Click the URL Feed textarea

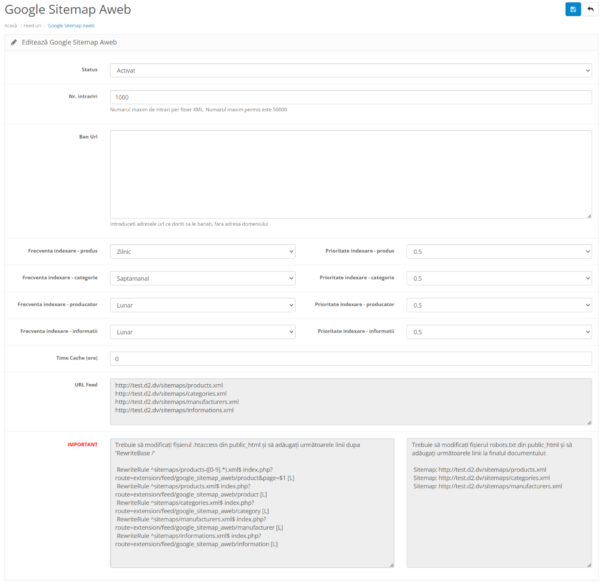click(351, 401)
